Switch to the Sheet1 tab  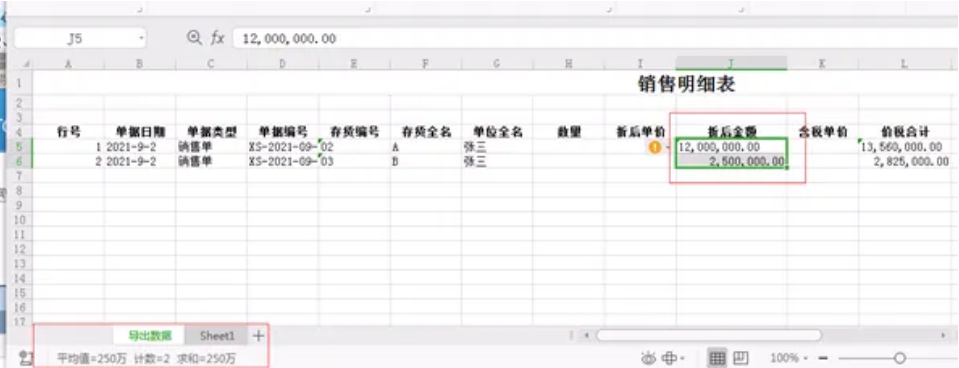[217, 336]
